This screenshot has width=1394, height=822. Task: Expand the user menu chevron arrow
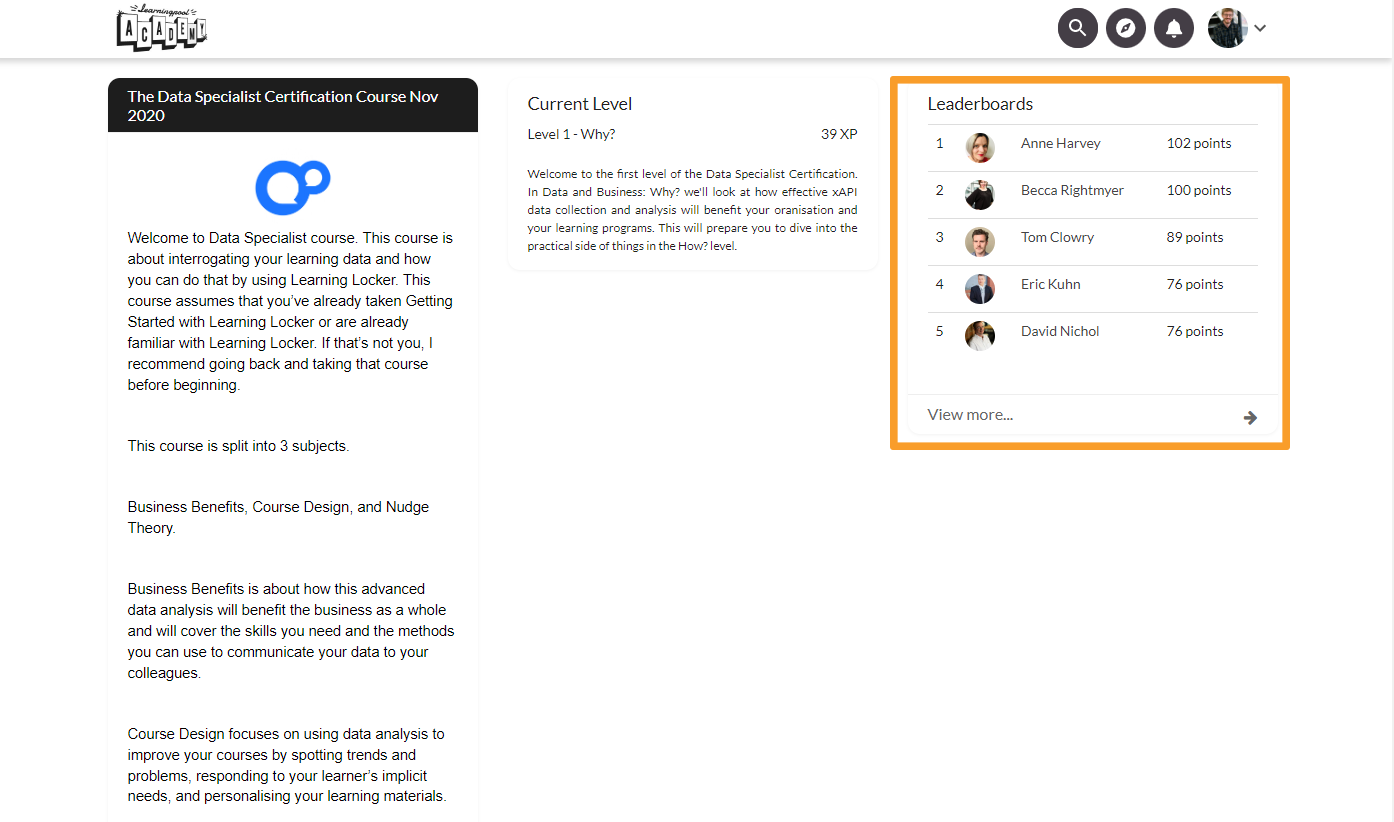point(1260,28)
